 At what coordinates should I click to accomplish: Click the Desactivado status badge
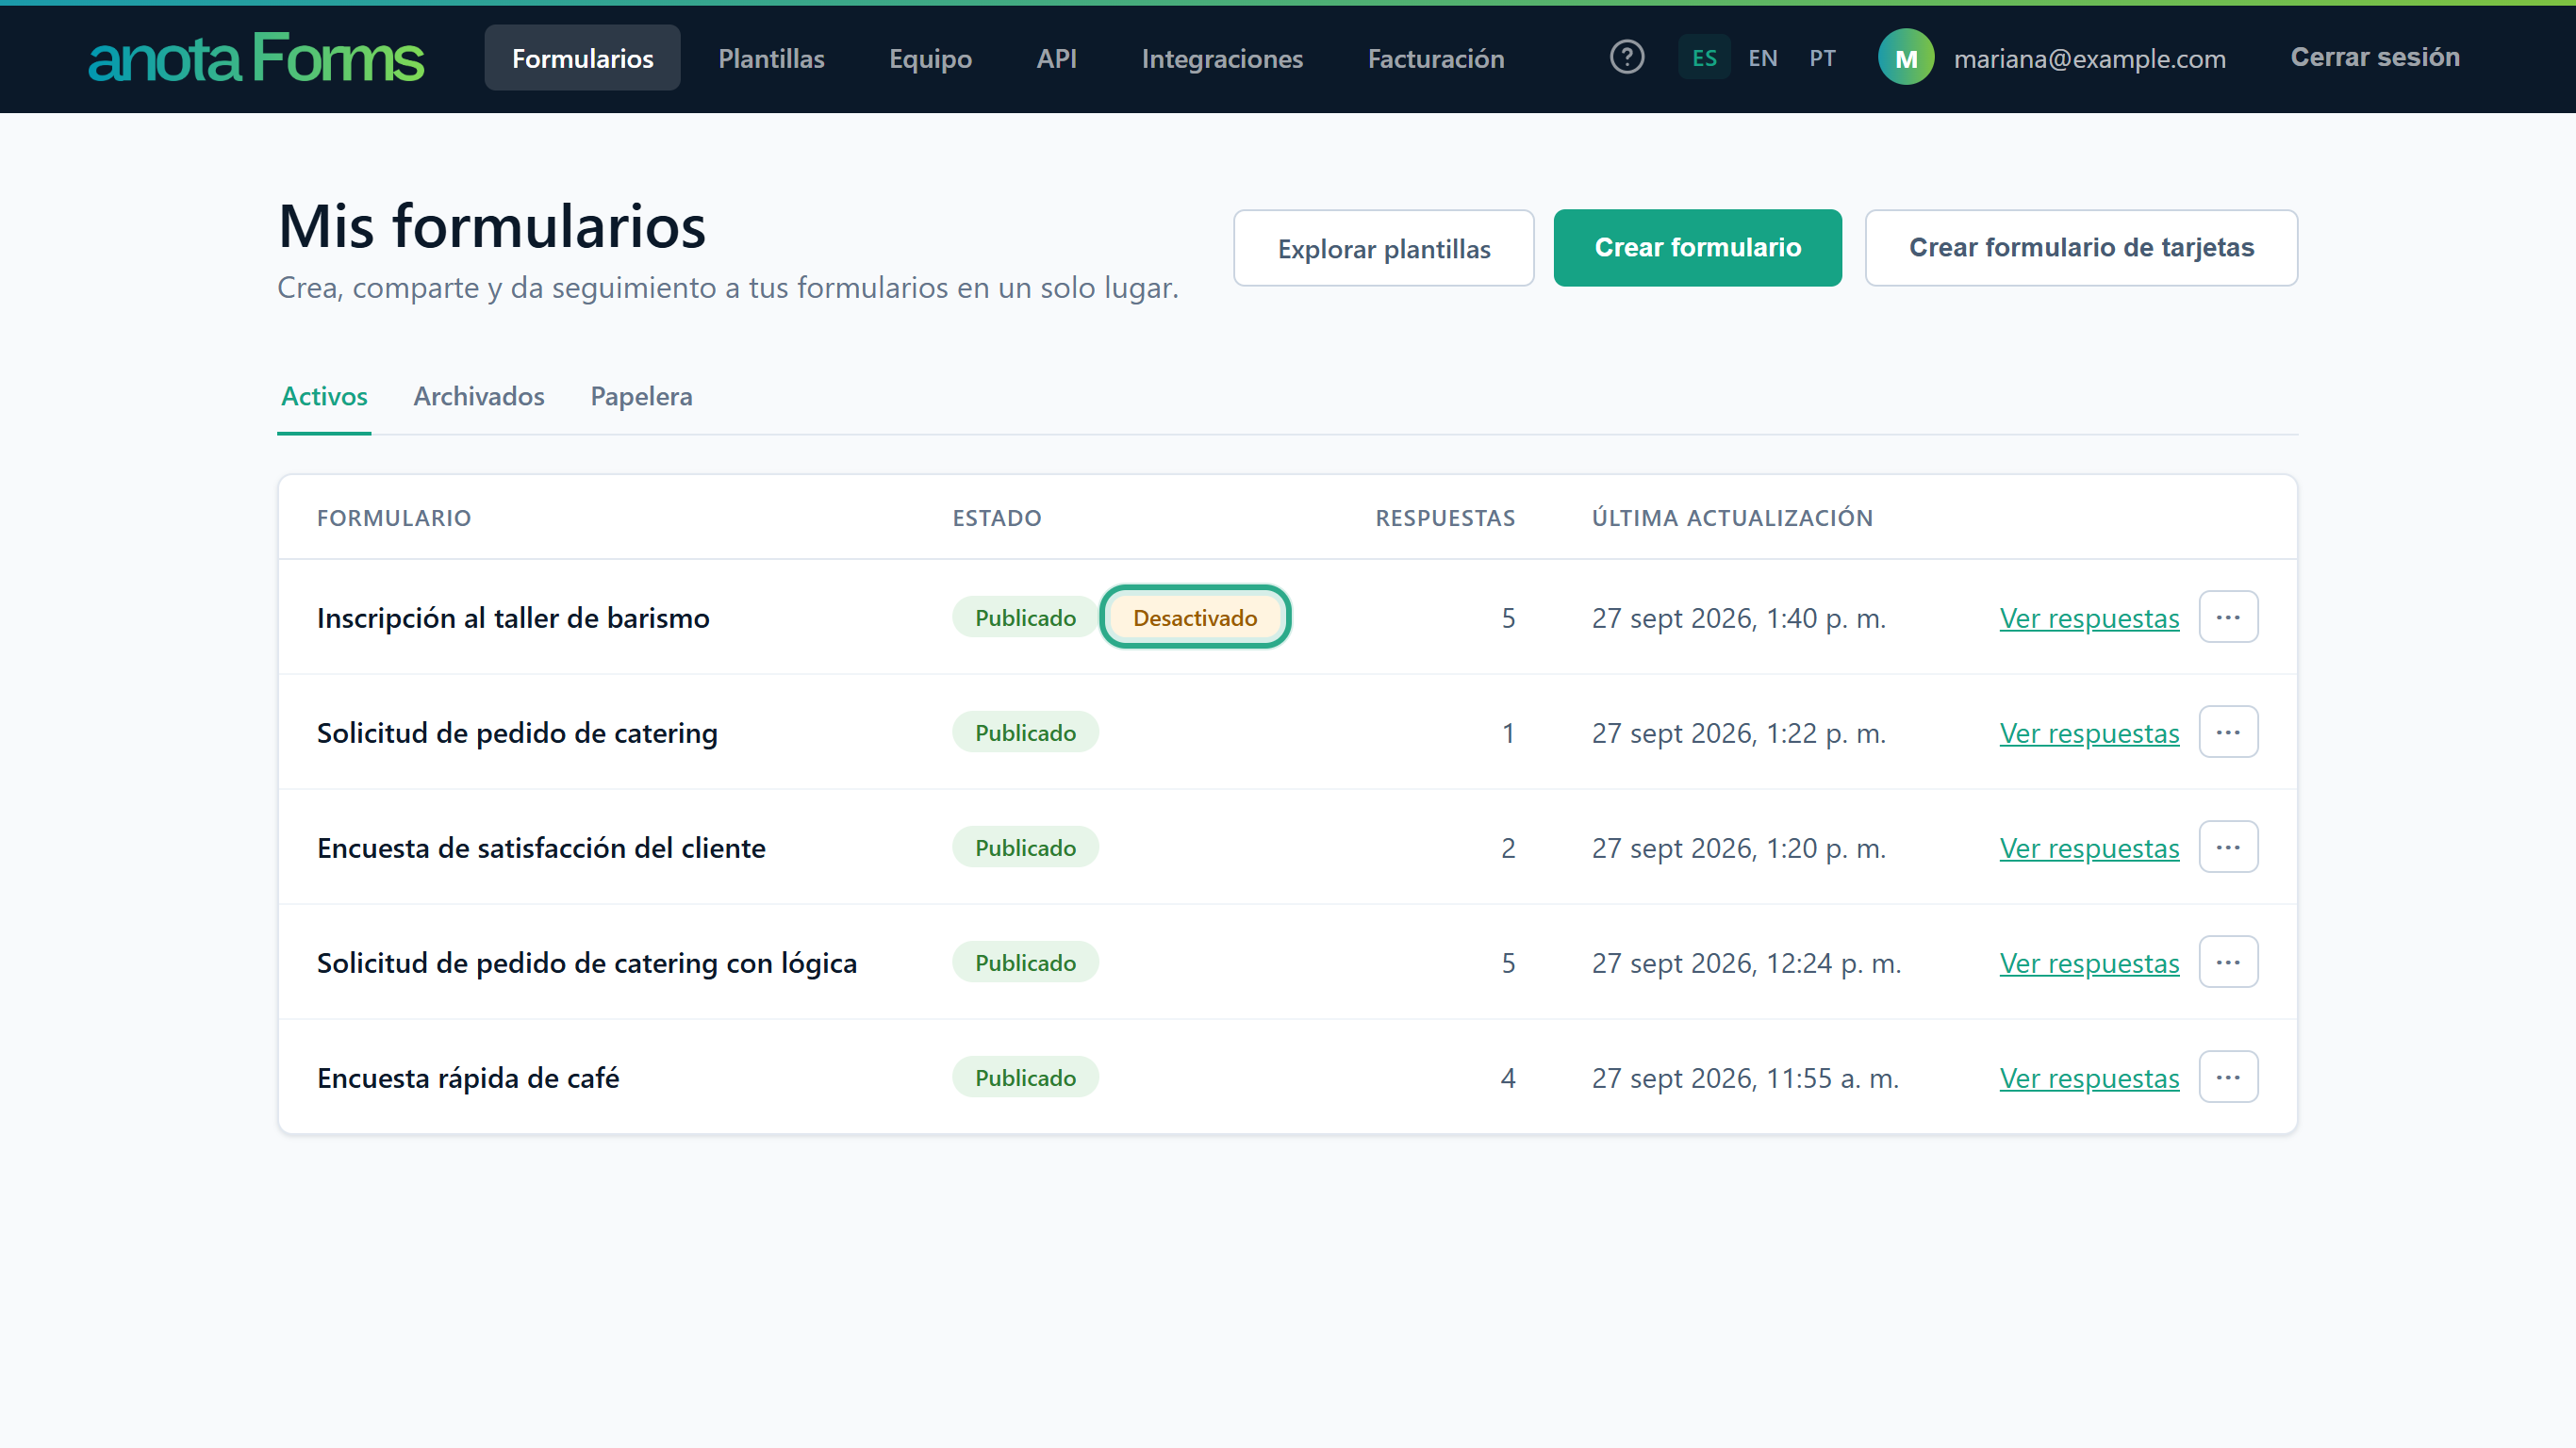pyautogui.click(x=1195, y=617)
